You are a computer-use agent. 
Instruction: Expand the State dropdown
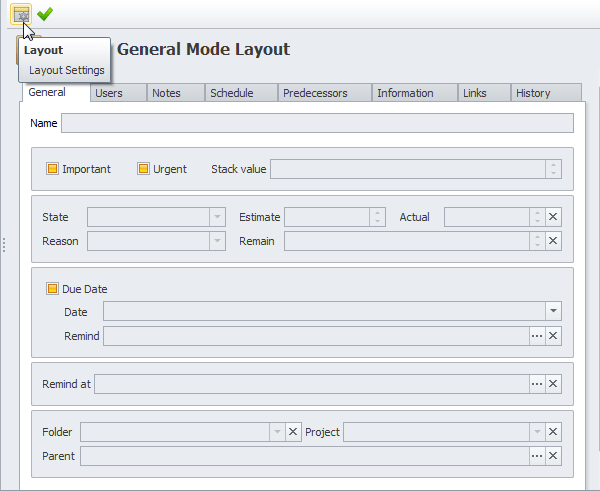pyautogui.click(x=217, y=217)
